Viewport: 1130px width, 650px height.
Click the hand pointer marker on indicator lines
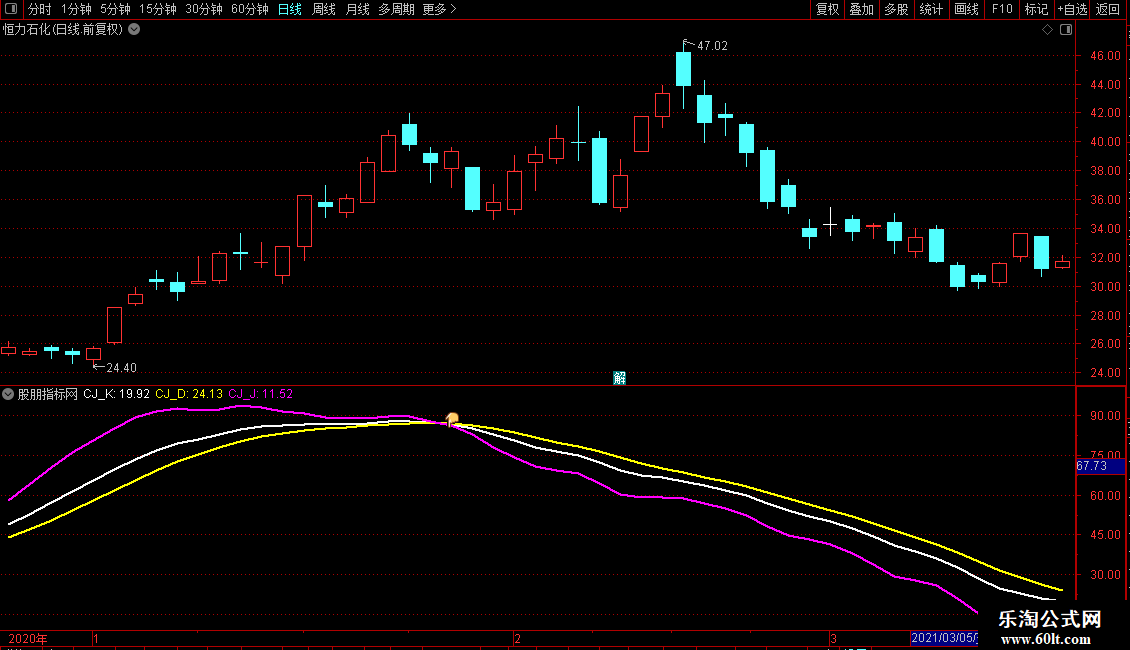[452, 419]
